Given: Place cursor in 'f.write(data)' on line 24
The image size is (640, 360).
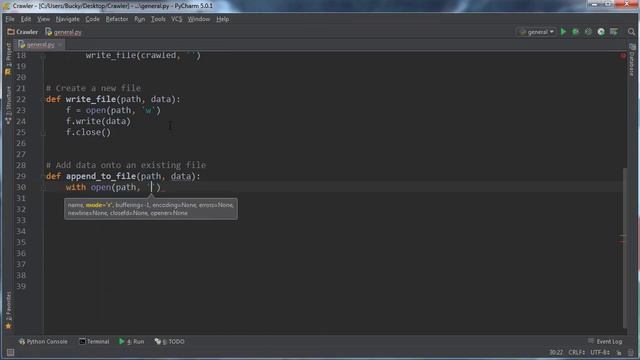Looking at the screenshot, I should 98,121.
